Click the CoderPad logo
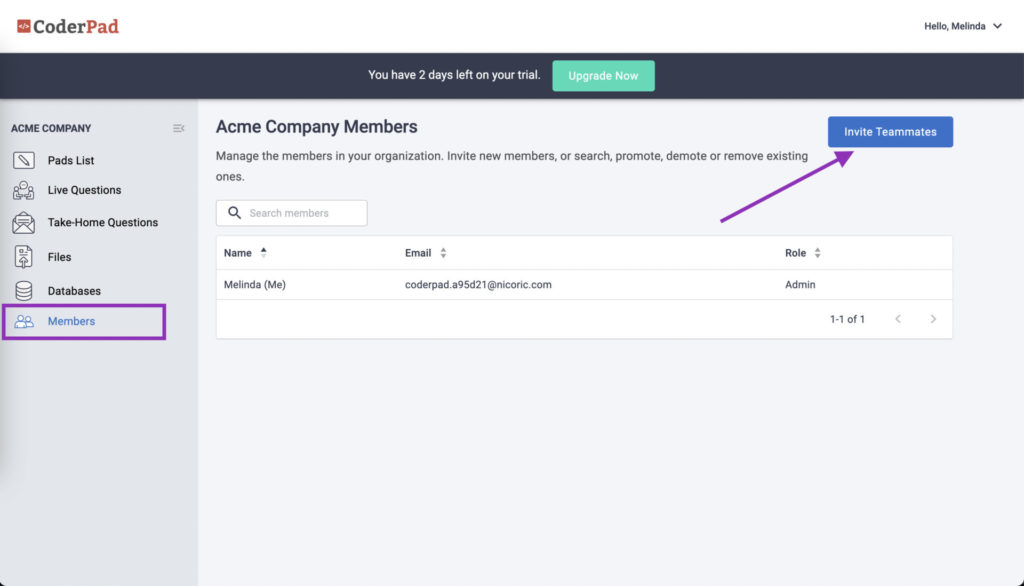 point(68,26)
